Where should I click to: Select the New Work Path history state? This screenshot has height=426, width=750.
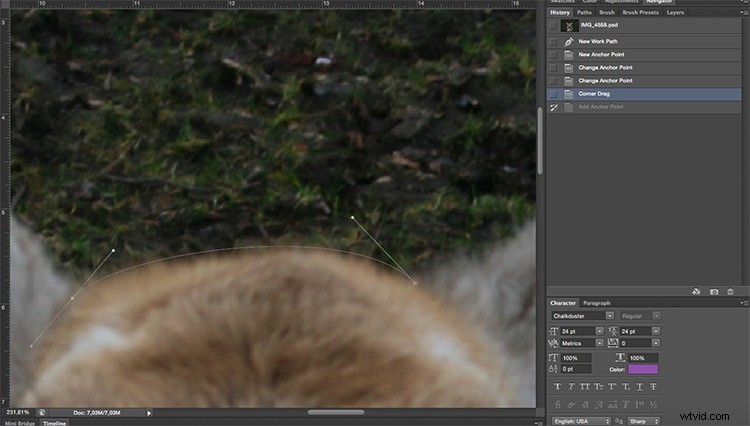[644, 42]
